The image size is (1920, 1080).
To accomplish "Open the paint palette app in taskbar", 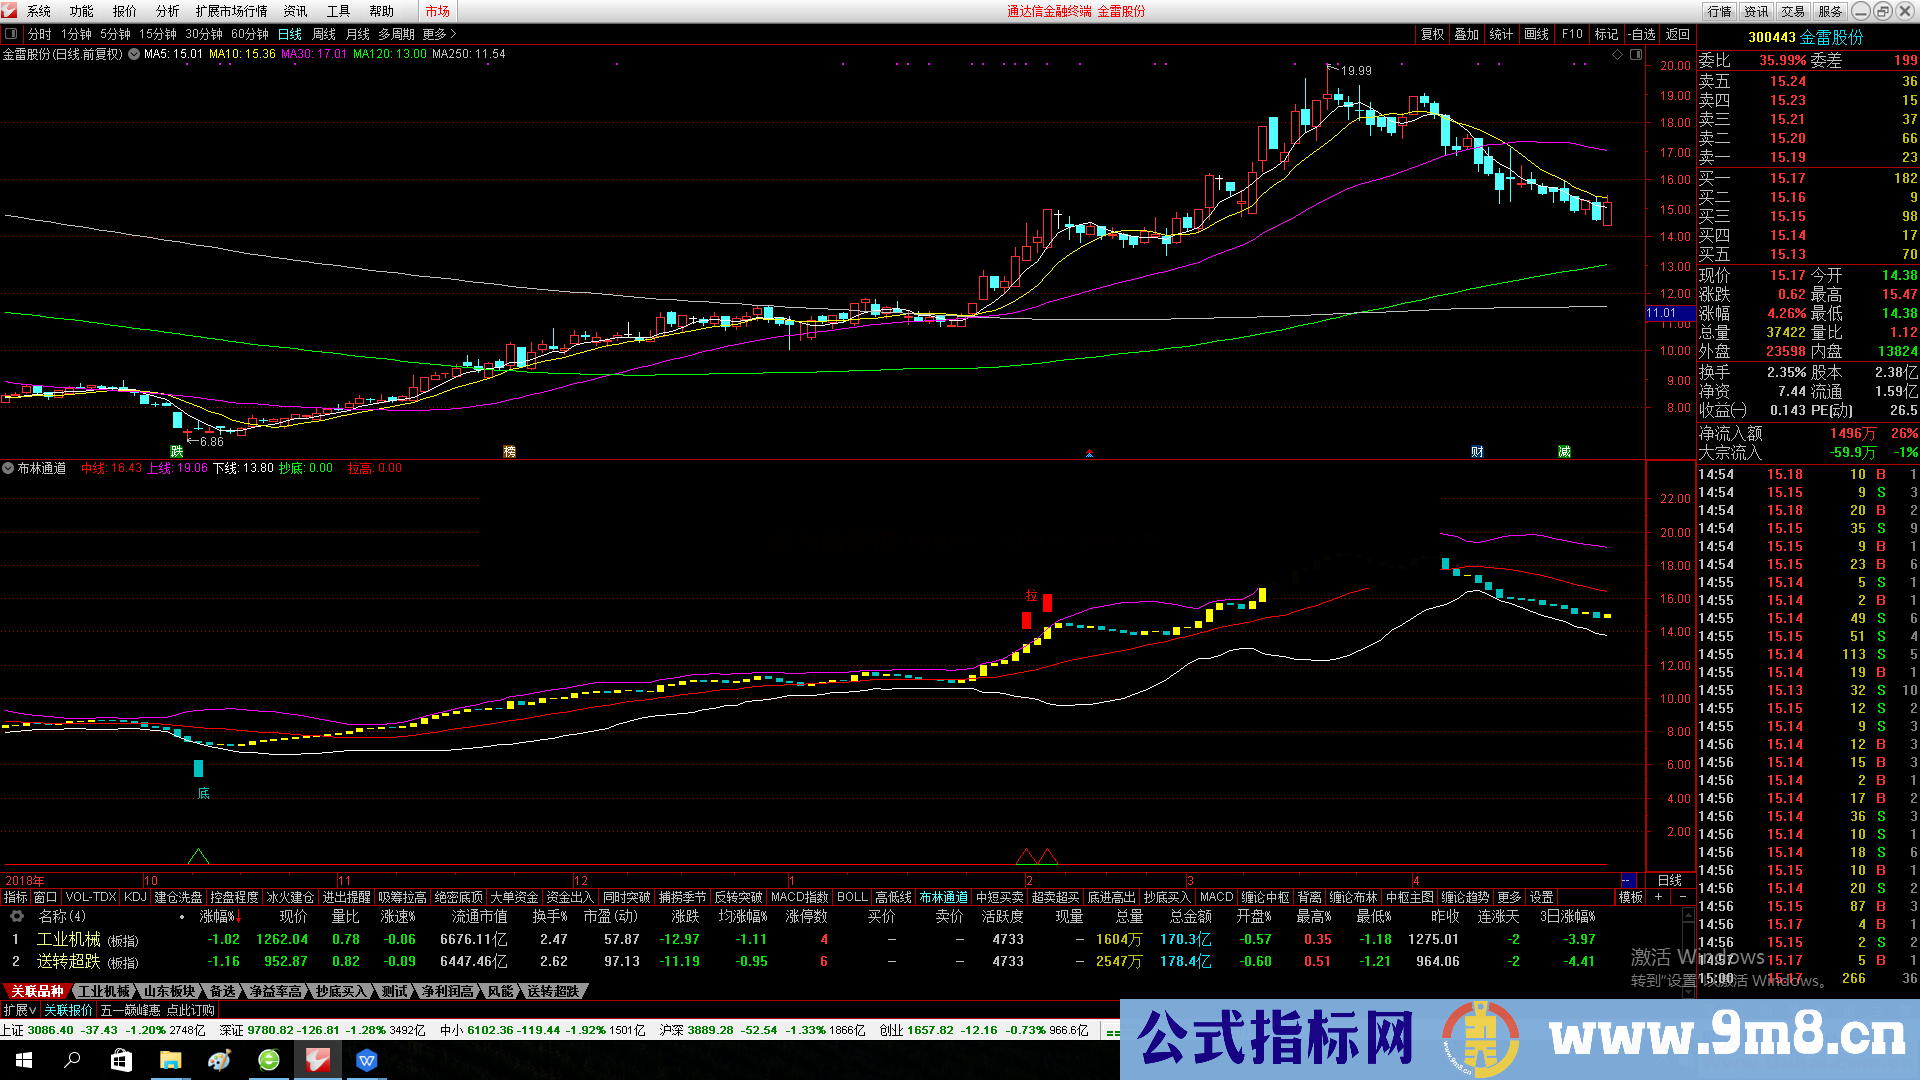I will pyautogui.click(x=220, y=1060).
